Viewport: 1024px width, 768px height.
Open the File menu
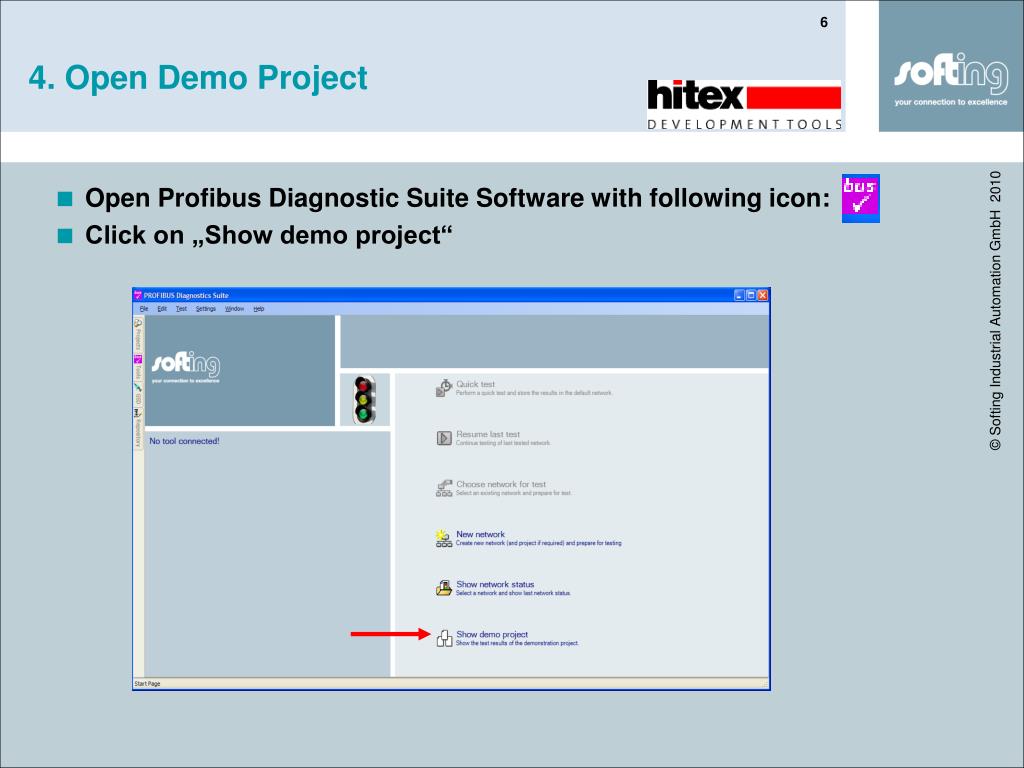point(144,309)
